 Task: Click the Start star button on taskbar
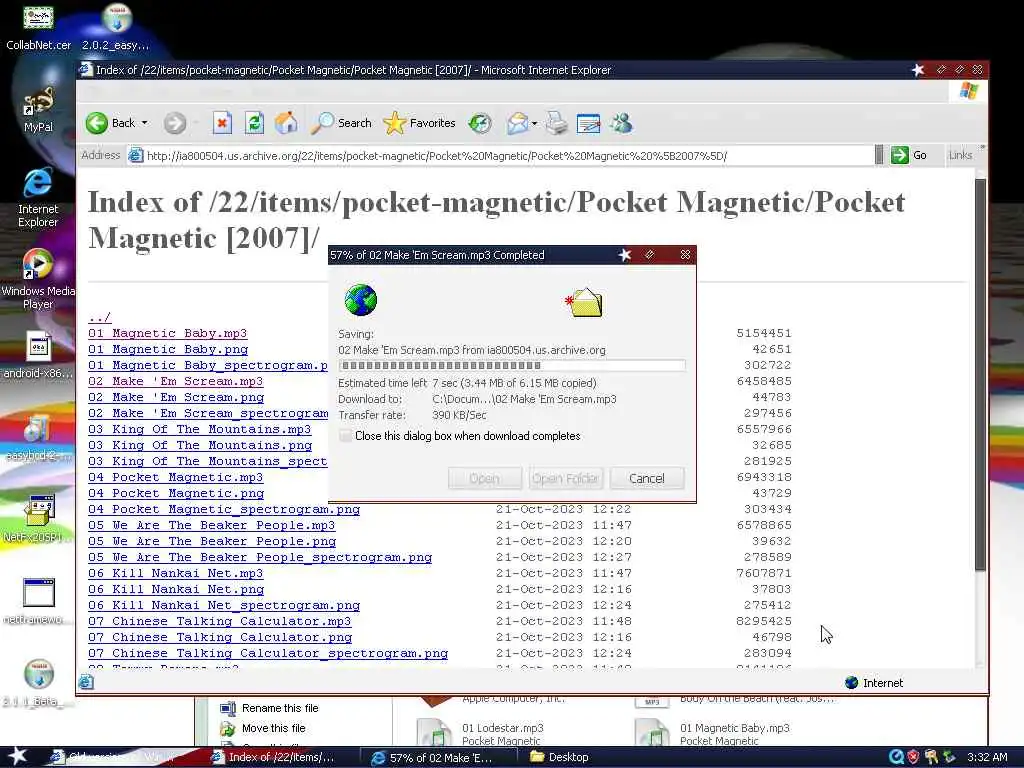(x=16, y=757)
